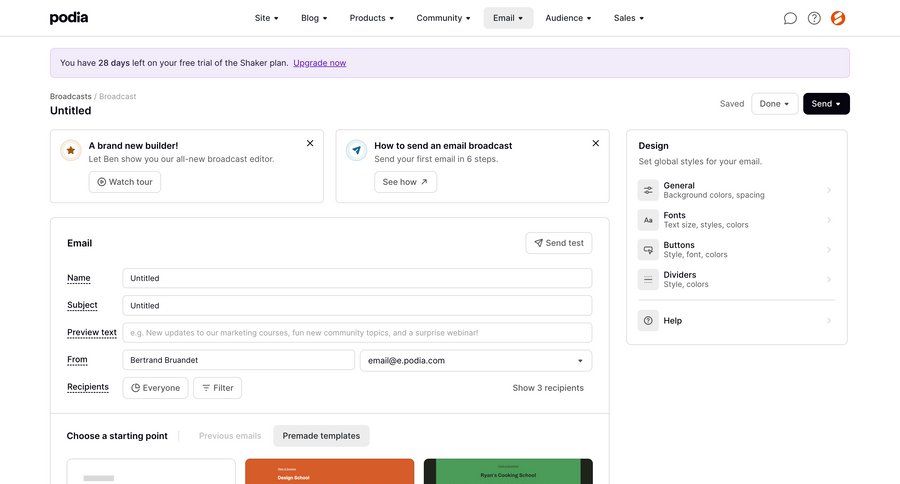
Task: Click the Fonts Aa icon
Action: click(x=648, y=220)
